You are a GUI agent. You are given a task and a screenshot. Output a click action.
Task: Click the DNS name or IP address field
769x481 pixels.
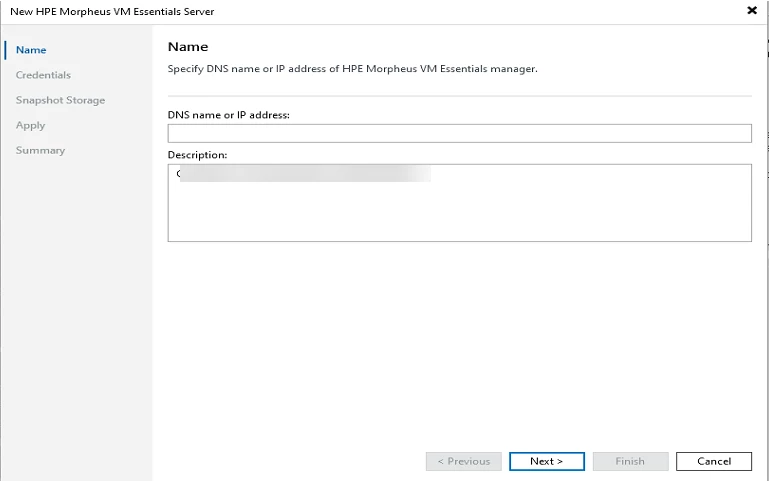tap(459, 134)
